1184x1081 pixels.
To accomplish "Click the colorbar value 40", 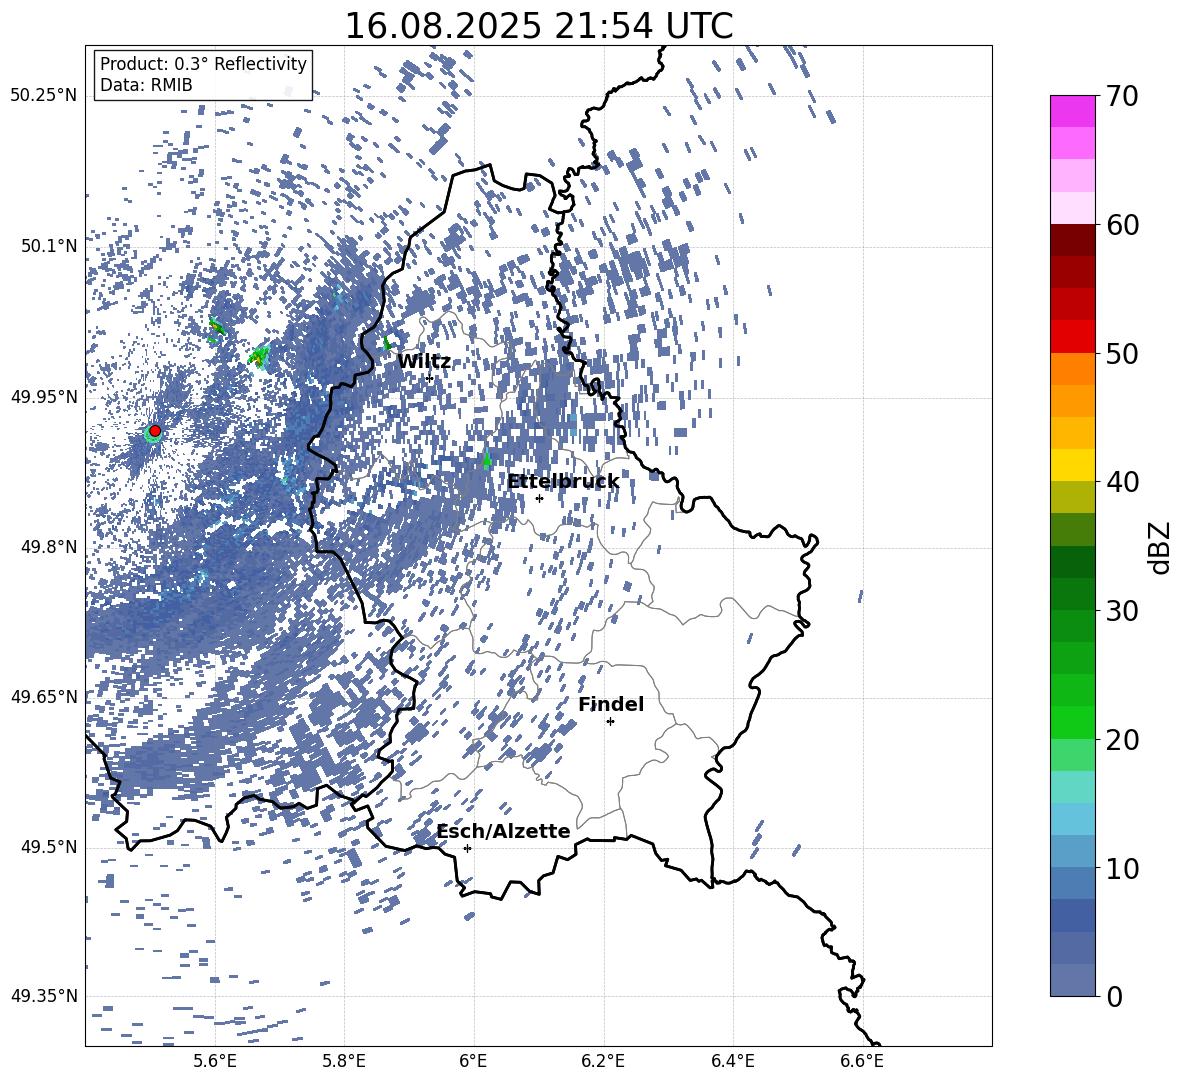I will point(1122,482).
